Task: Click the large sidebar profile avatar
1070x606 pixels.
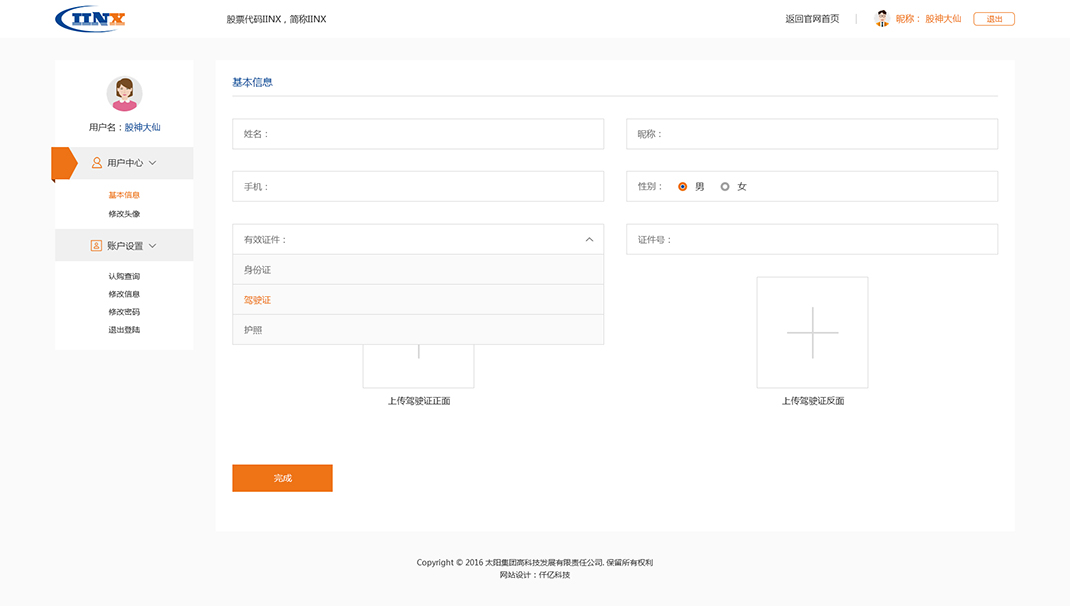Action: (x=124, y=94)
